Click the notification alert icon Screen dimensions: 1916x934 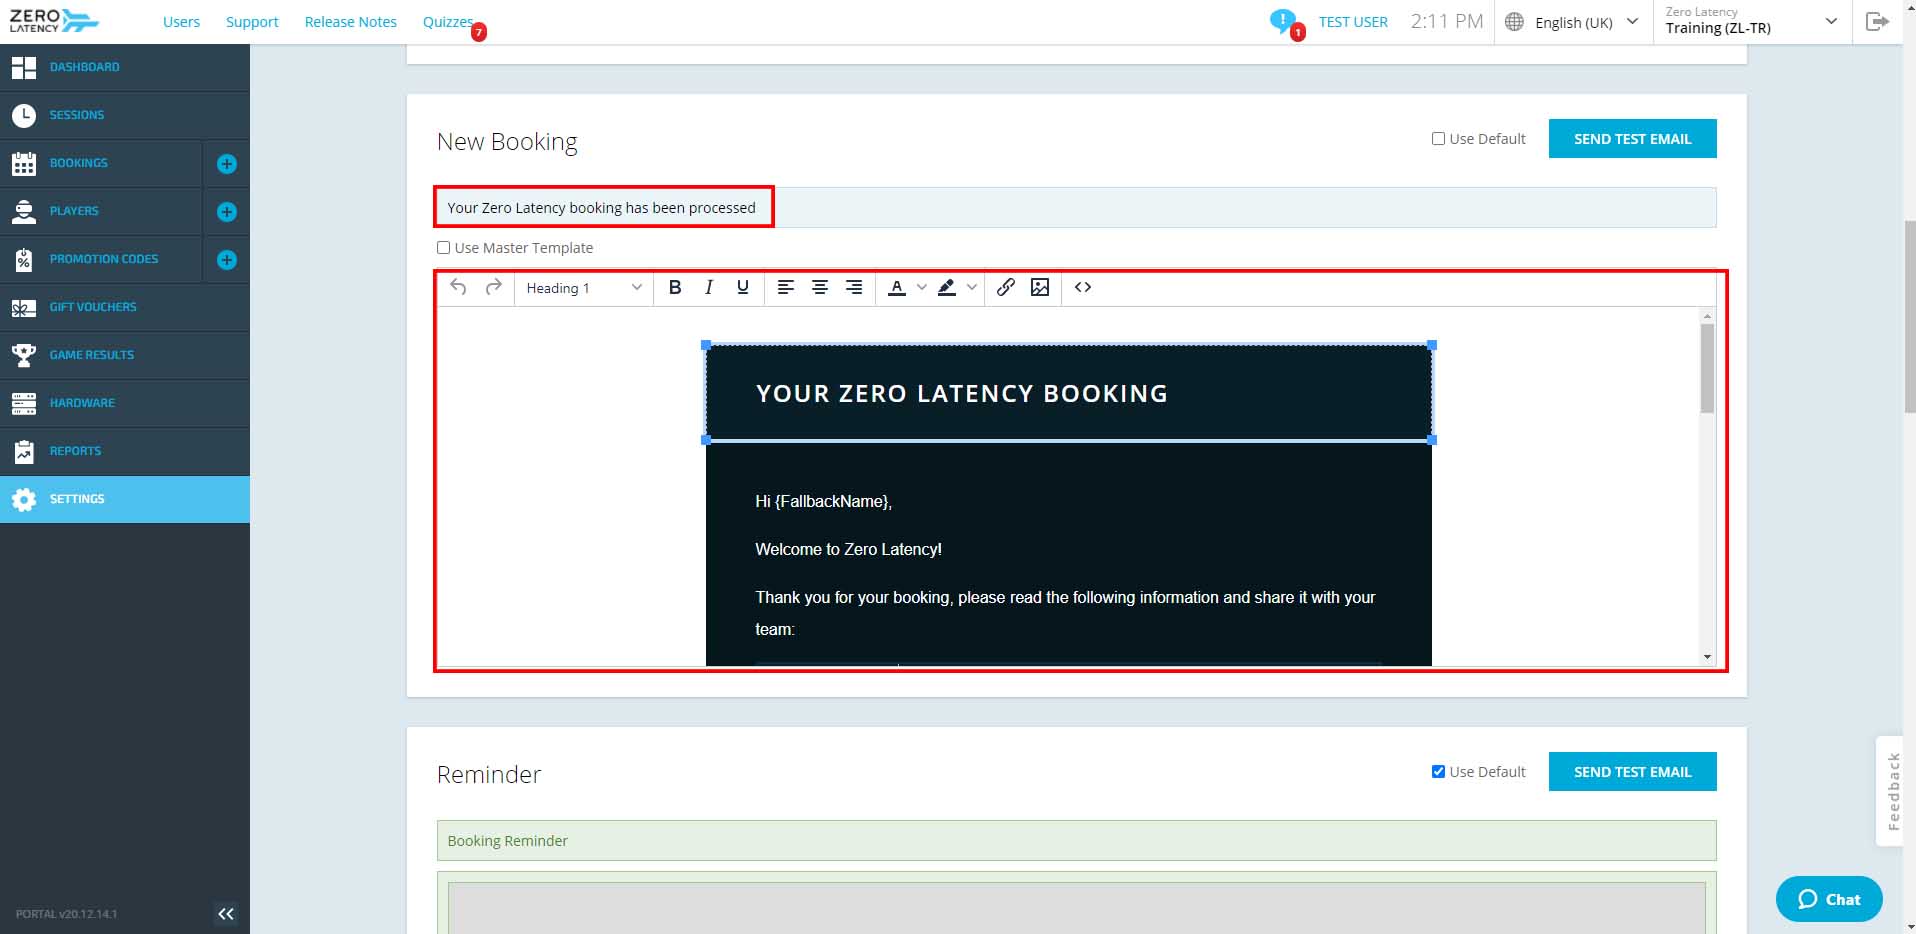pos(1282,21)
